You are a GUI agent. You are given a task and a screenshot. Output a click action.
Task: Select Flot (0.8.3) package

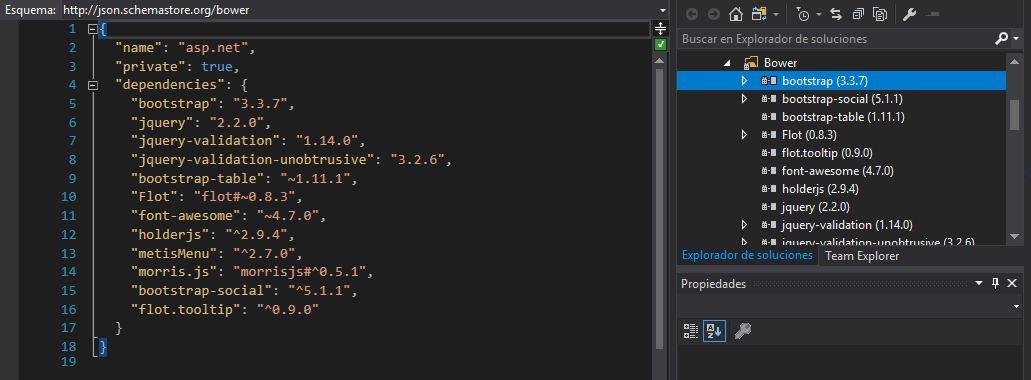click(809, 135)
